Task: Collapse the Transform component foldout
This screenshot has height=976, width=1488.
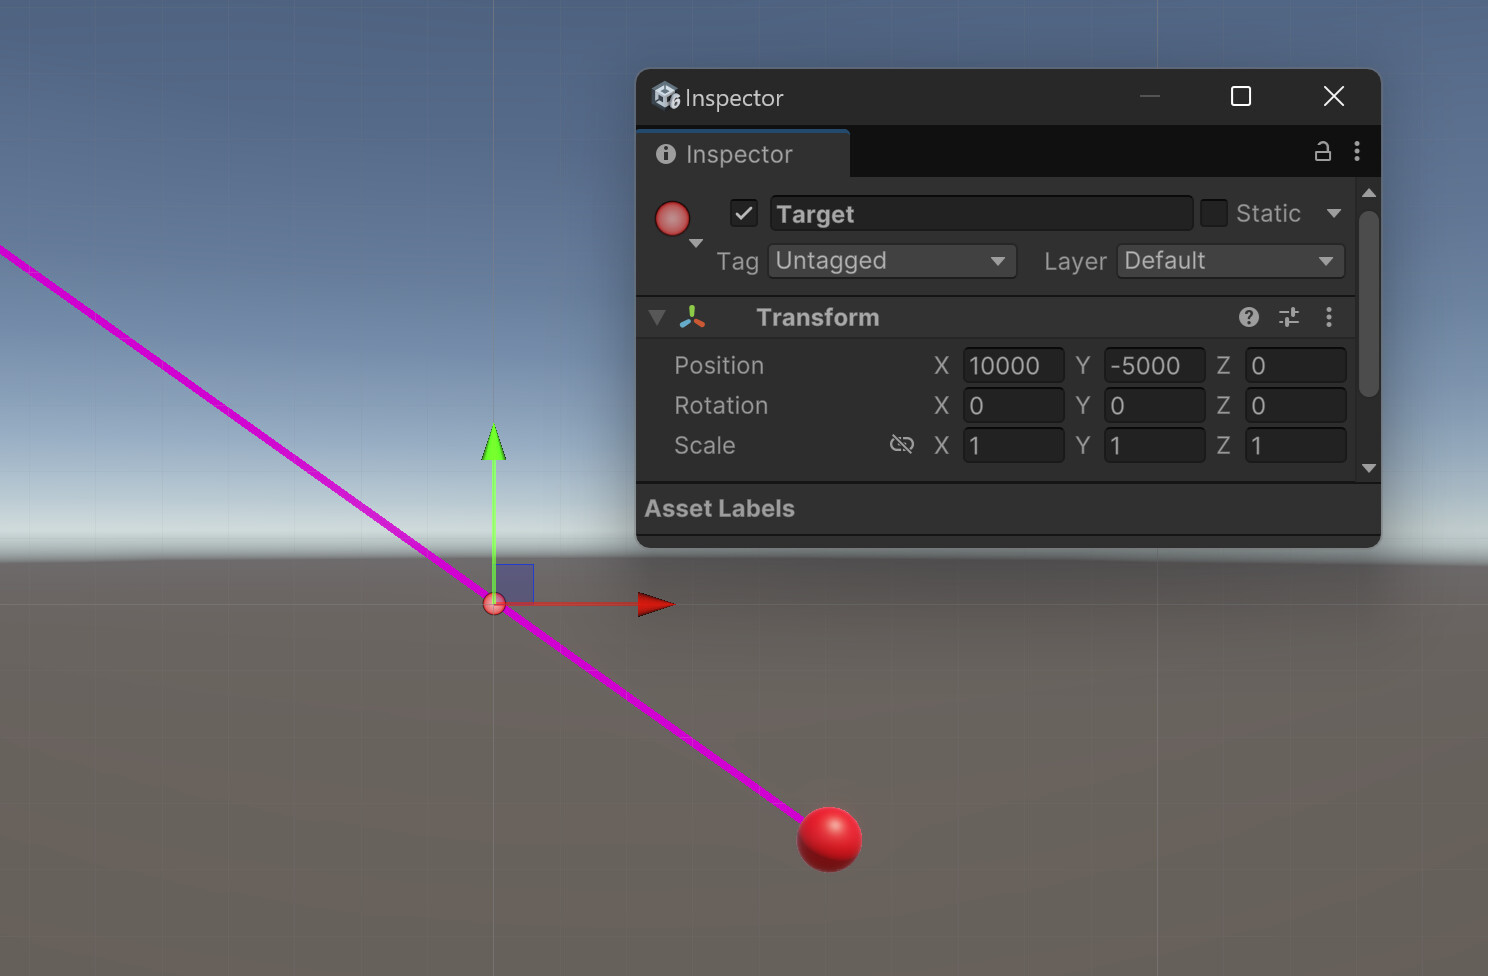Action: (657, 317)
